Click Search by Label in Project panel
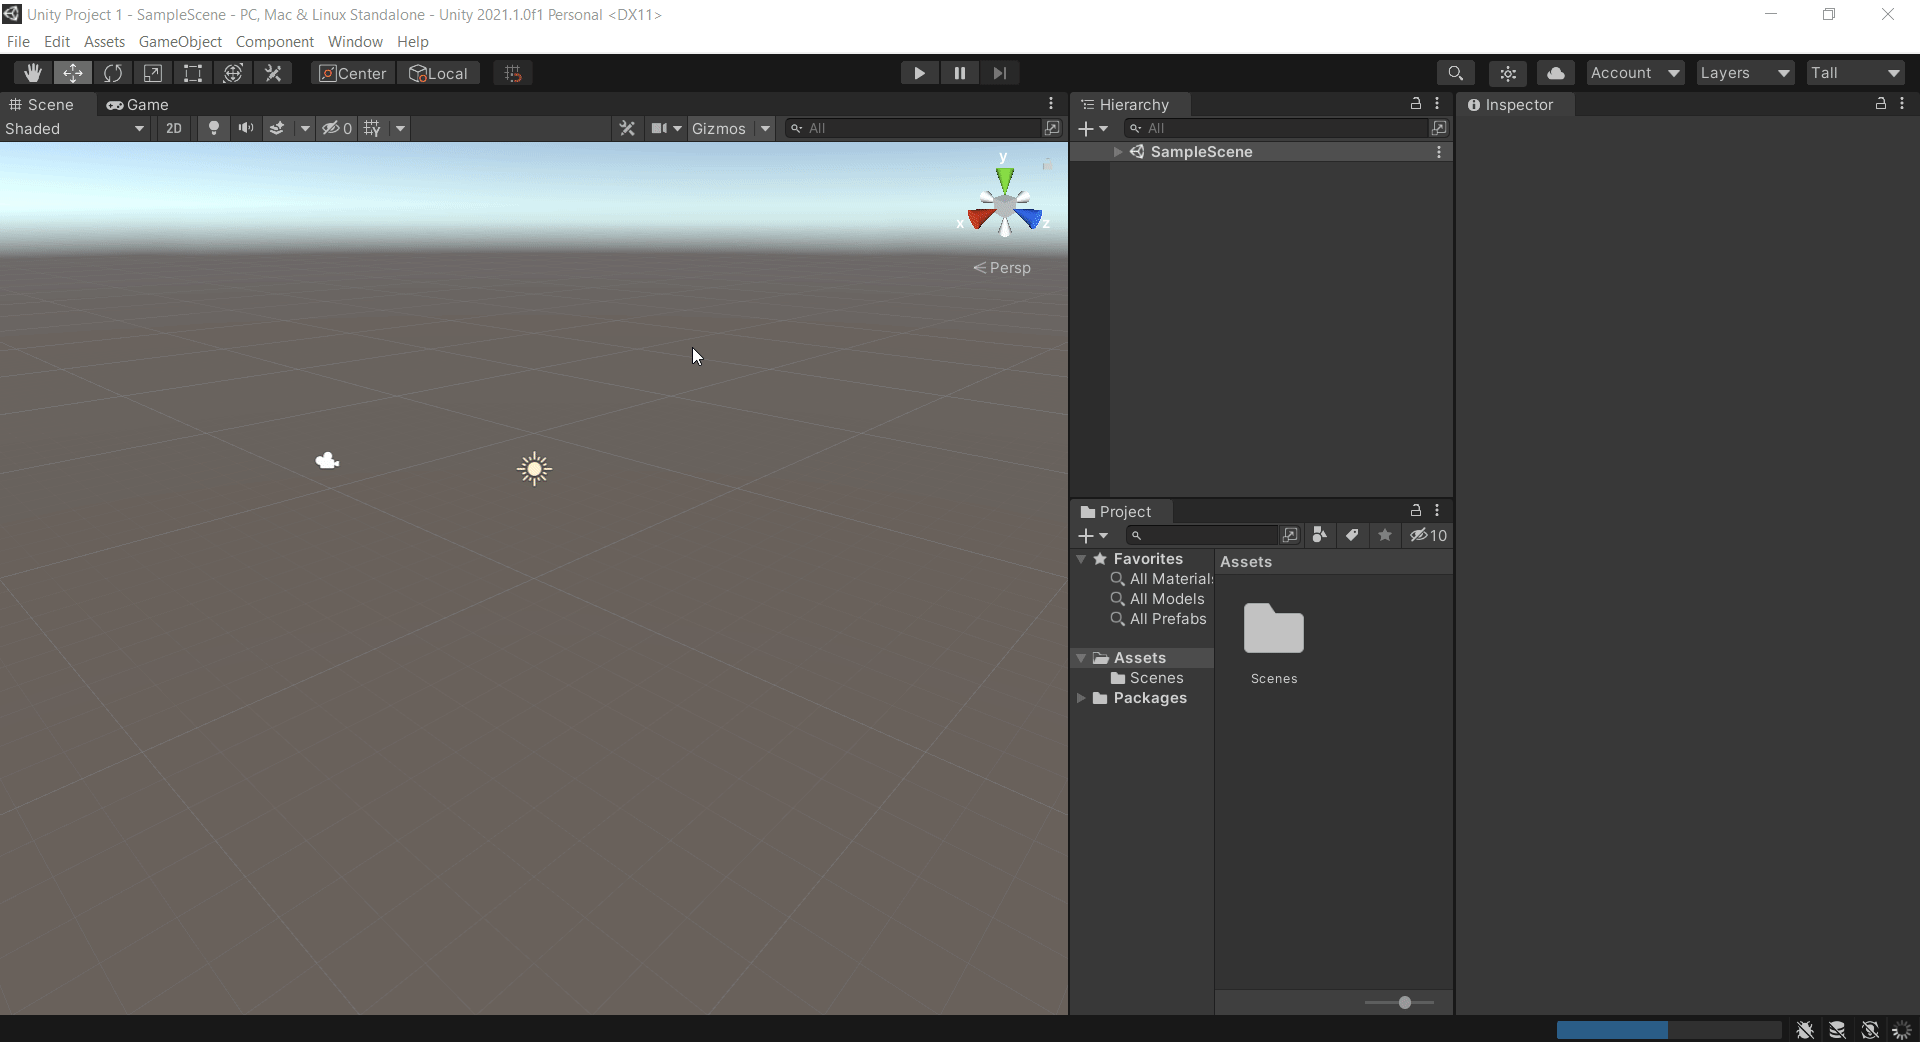Viewport: 1920px width, 1042px height. (x=1352, y=535)
